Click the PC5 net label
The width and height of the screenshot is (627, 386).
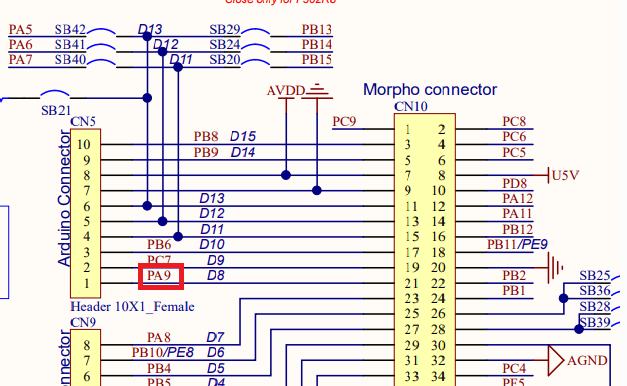coord(514,152)
